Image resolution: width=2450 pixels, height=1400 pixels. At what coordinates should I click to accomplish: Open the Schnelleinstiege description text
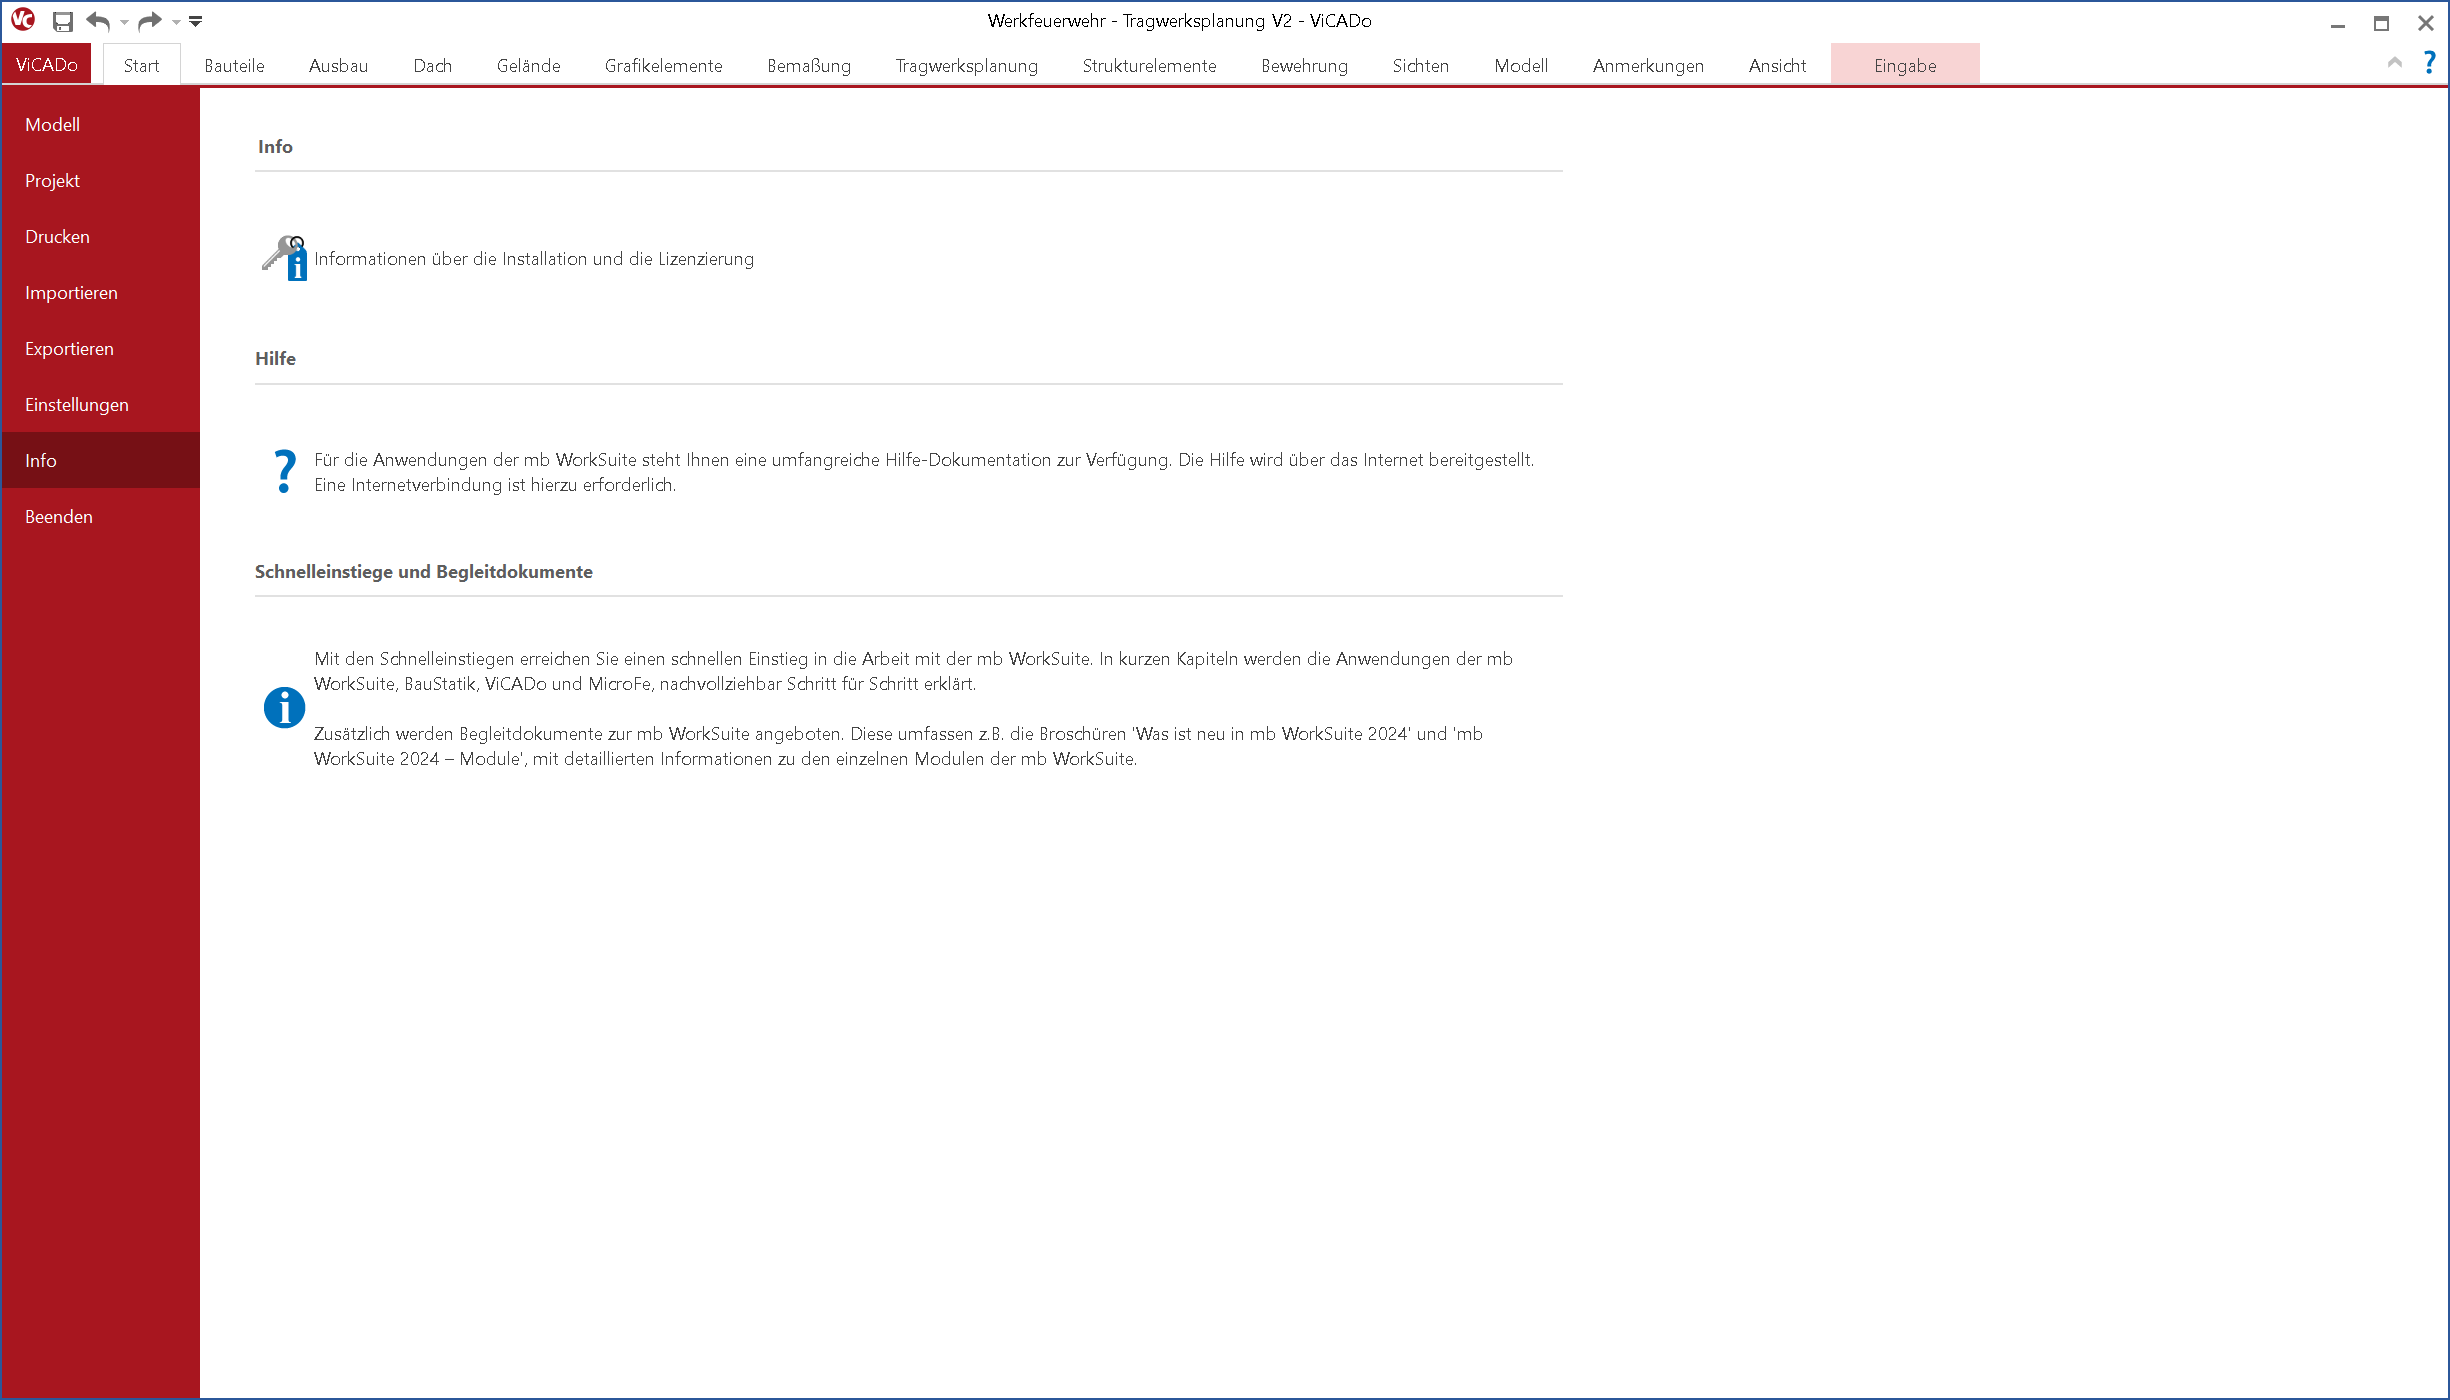coord(913,671)
